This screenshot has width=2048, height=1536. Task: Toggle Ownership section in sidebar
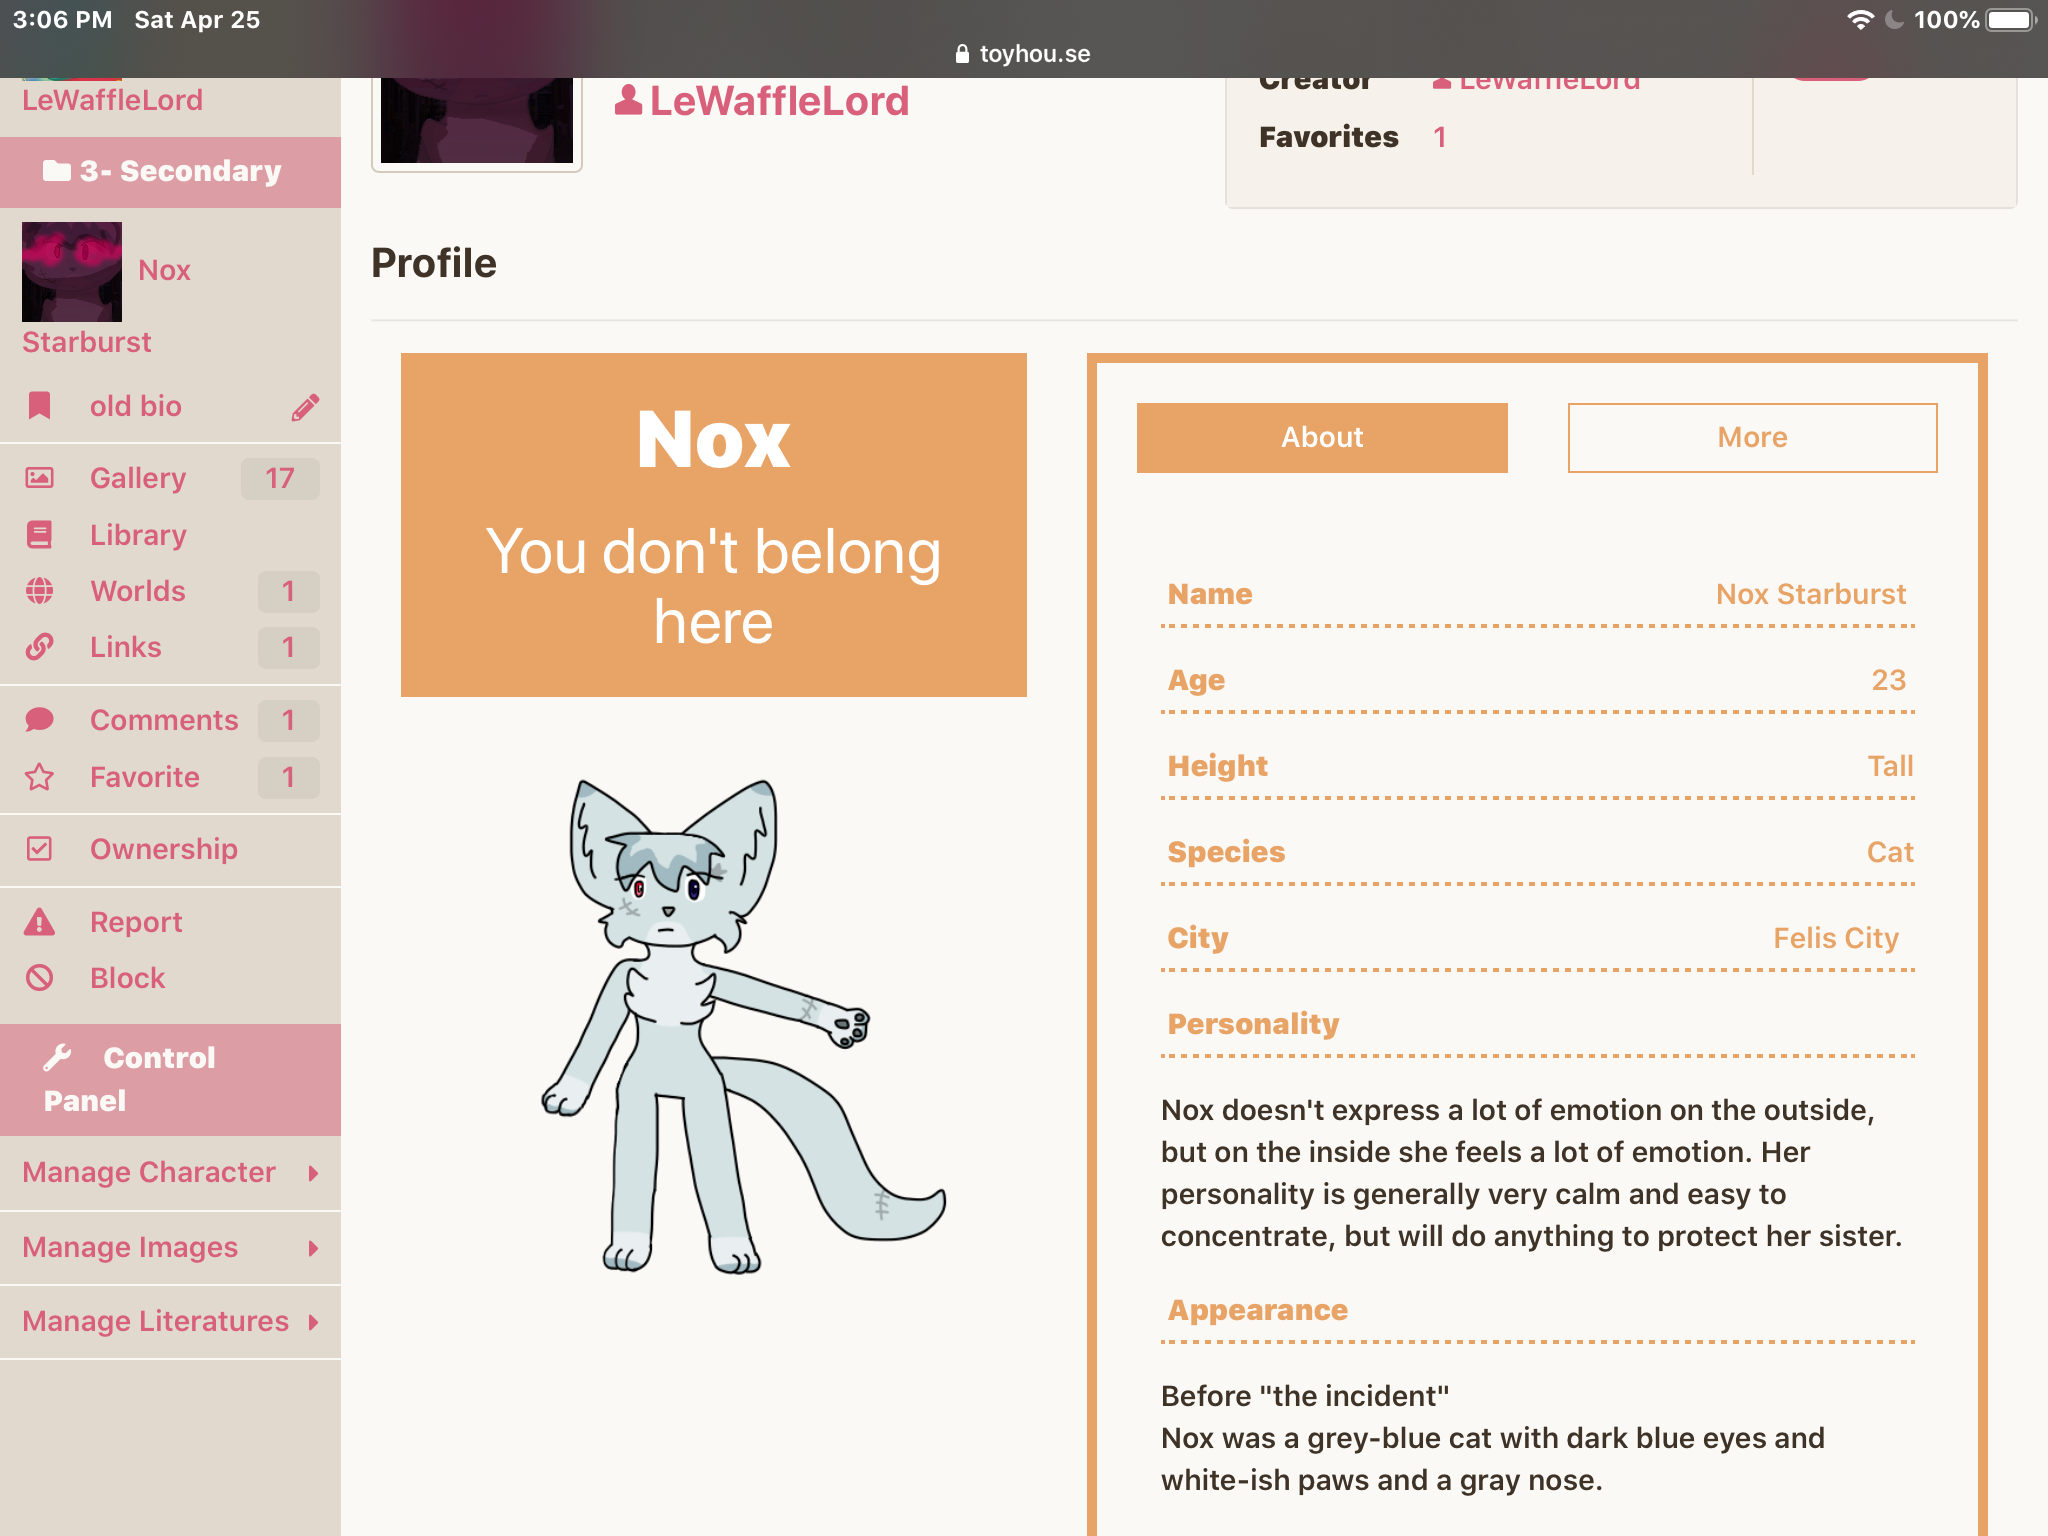164,845
